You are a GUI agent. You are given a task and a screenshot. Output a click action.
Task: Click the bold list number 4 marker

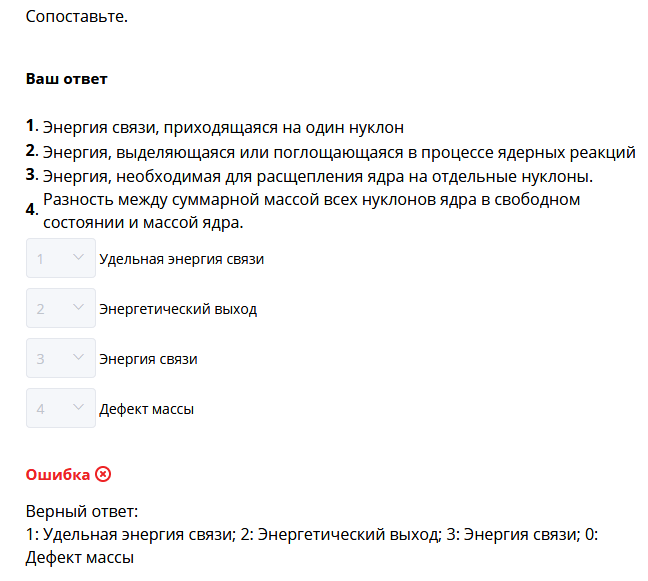click(x=32, y=210)
